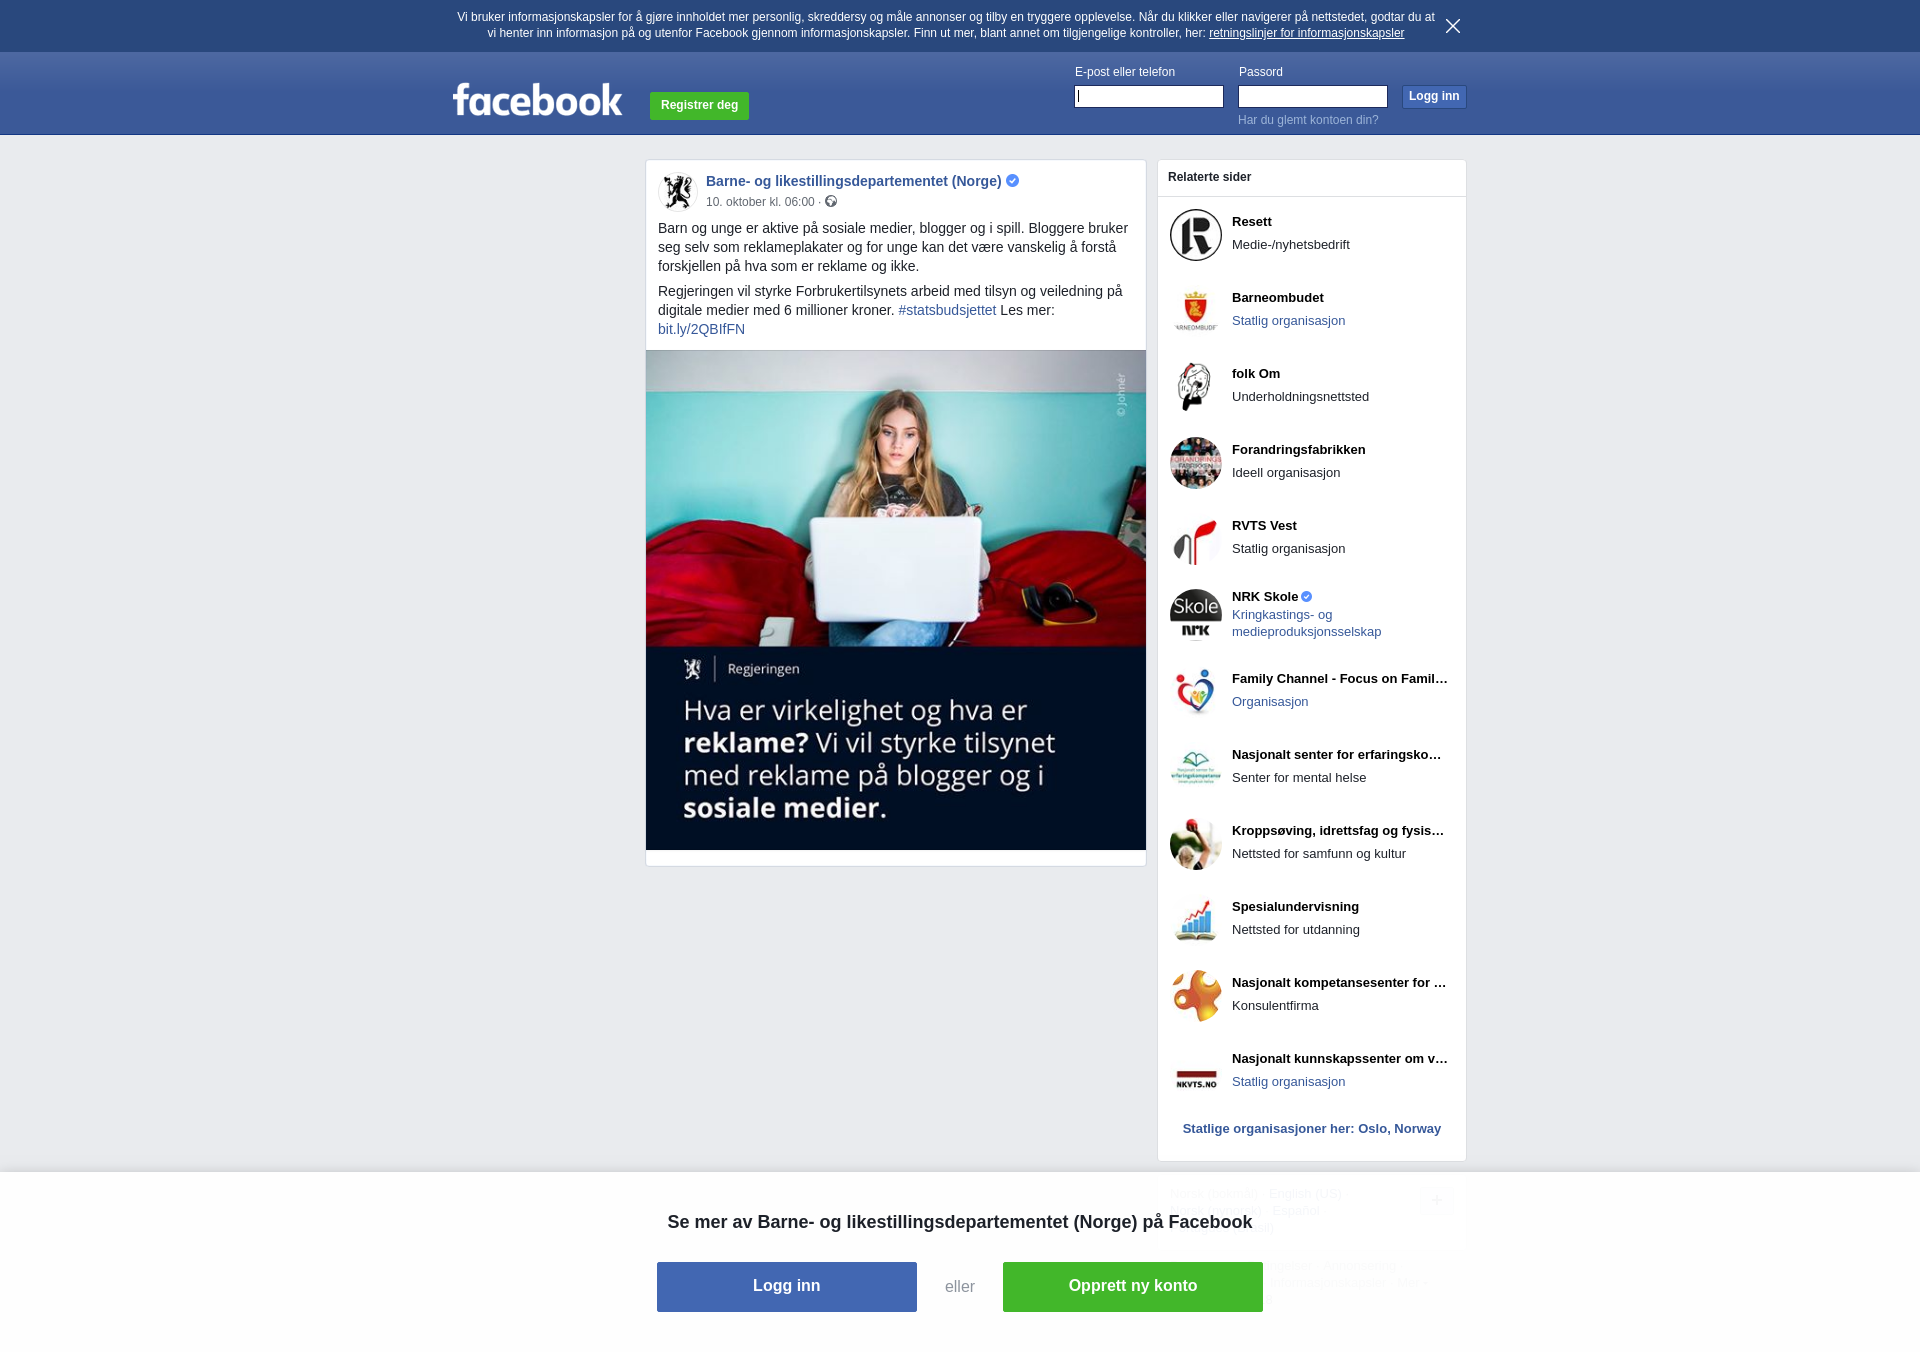Image resolution: width=1920 pixels, height=1352 pixels.
Task: Open the bit.ly/2QBIfFN link
Action: pyautogui.click(x=701, y=329)
